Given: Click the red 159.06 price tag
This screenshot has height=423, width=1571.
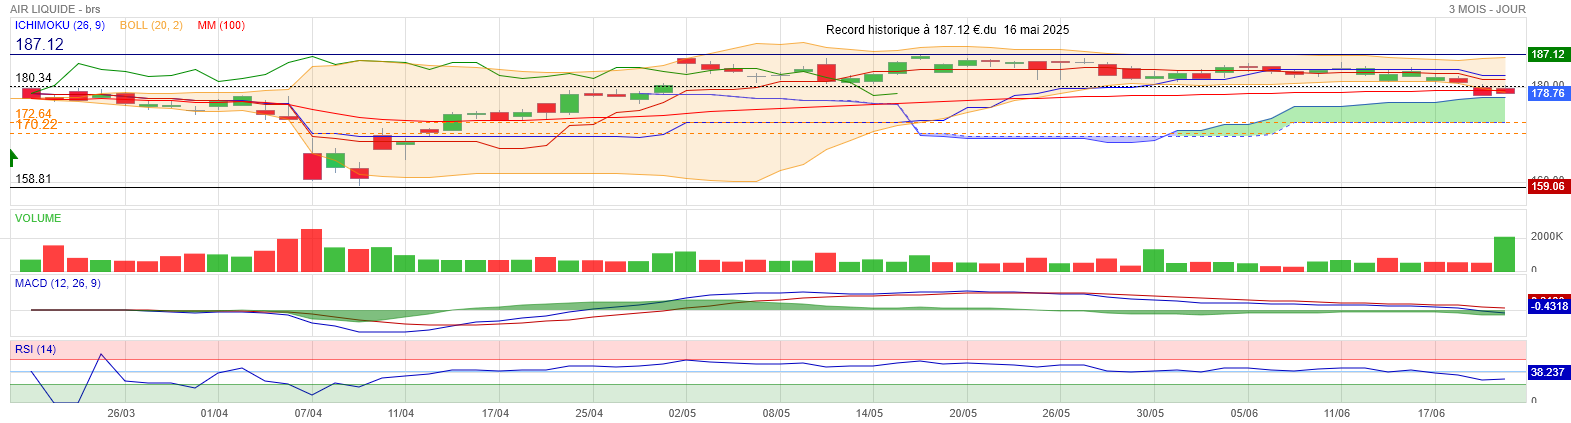Looking at the screenshot, I should 1548,186.
